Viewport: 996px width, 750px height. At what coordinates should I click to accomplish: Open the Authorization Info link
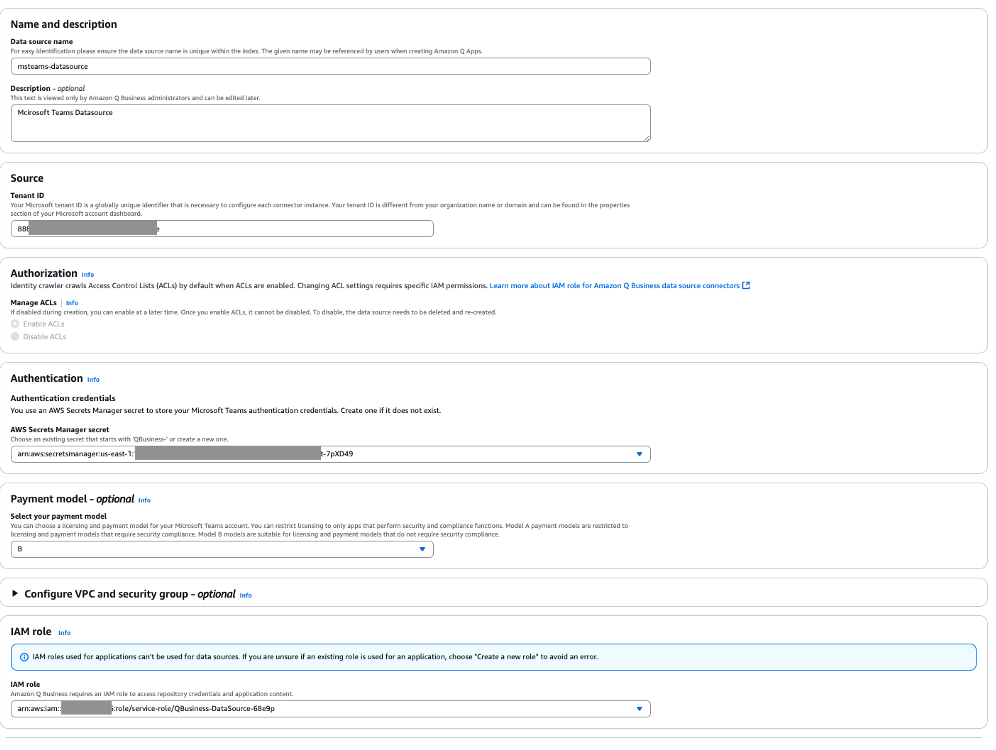[88, 274]
